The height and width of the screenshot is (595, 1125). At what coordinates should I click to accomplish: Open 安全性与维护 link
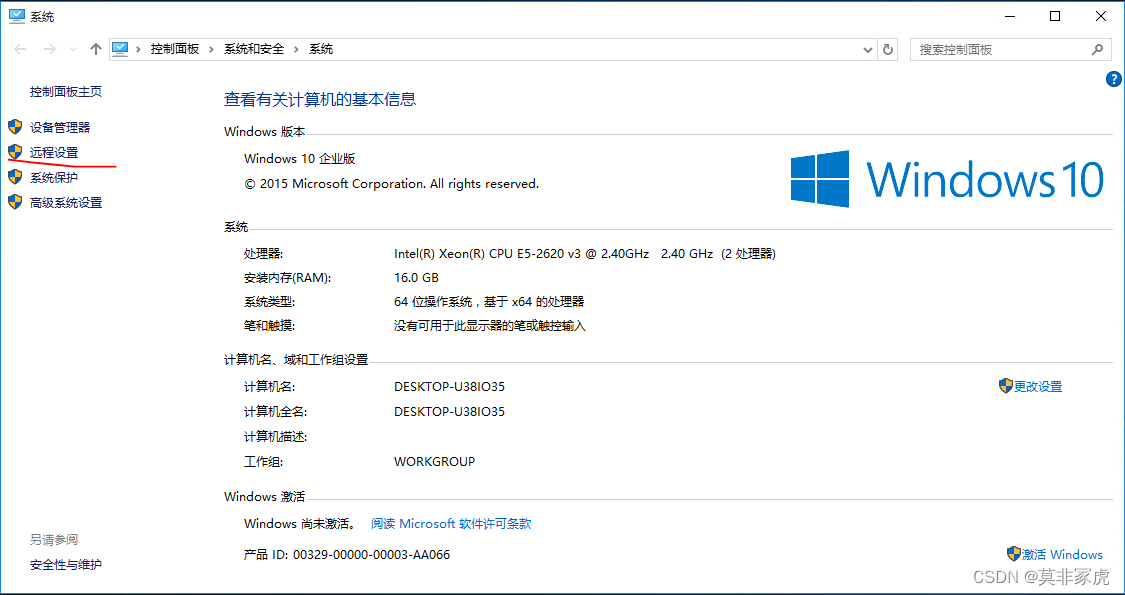tap(65, 564)
